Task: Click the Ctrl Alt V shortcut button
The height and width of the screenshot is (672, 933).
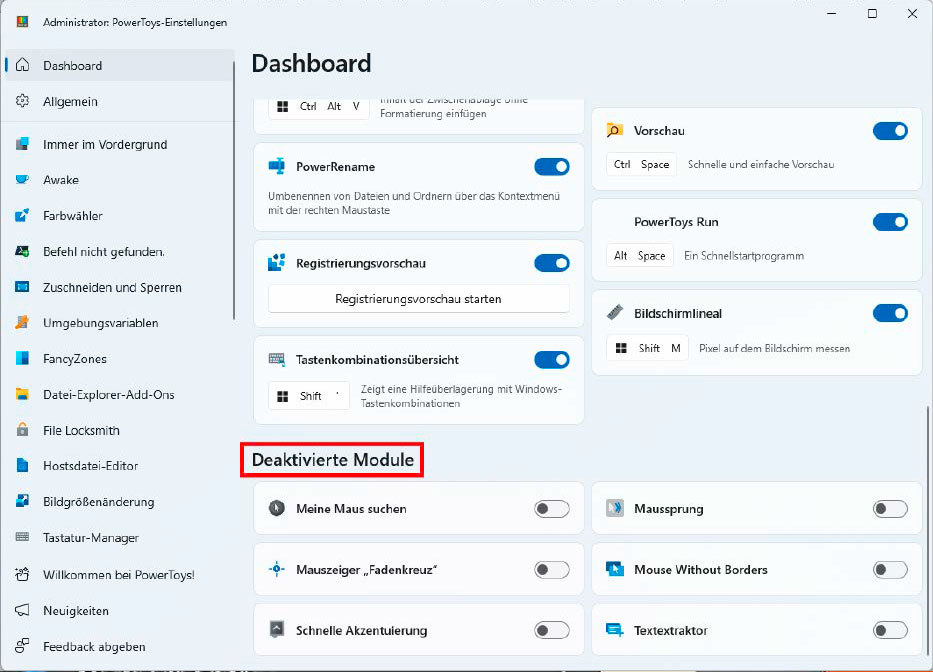Action: point(318,107)
